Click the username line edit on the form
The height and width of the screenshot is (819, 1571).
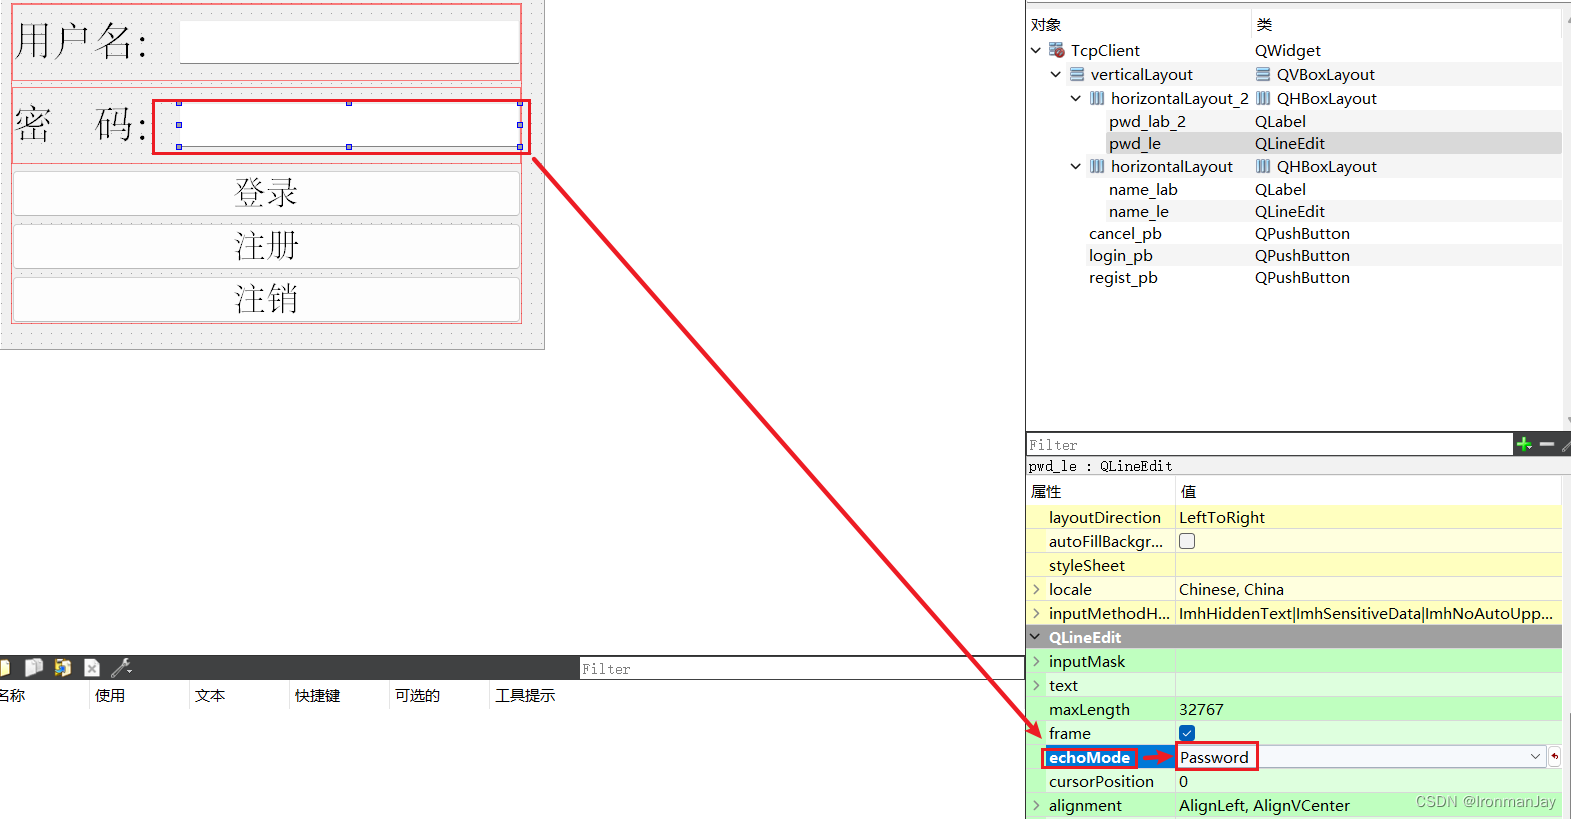(349, 42)
